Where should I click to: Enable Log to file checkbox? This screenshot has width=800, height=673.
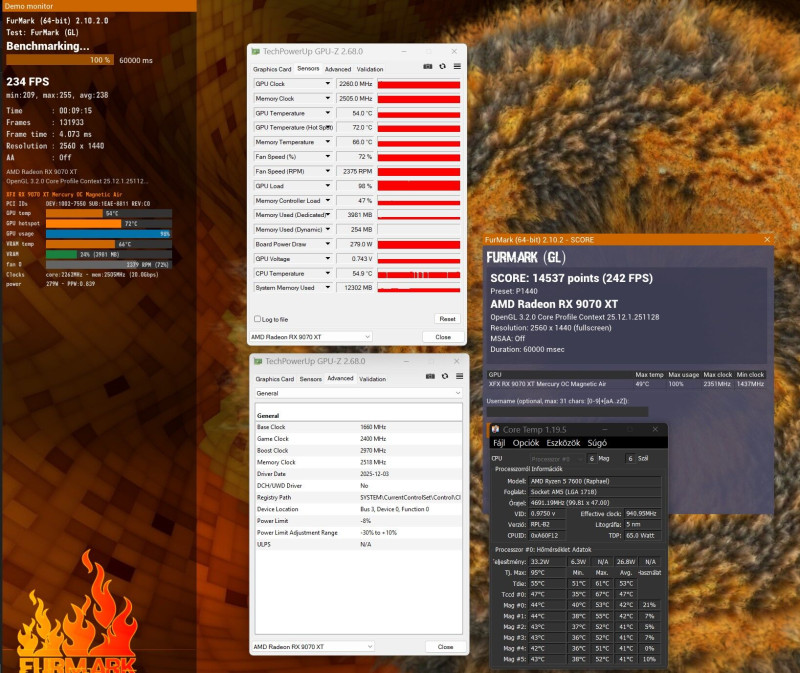(x=258, y=319)
